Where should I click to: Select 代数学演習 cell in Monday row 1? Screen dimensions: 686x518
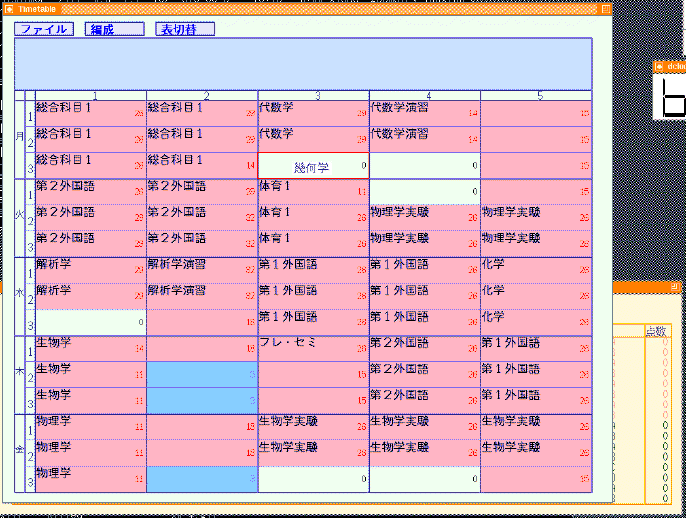coord(424,113)
